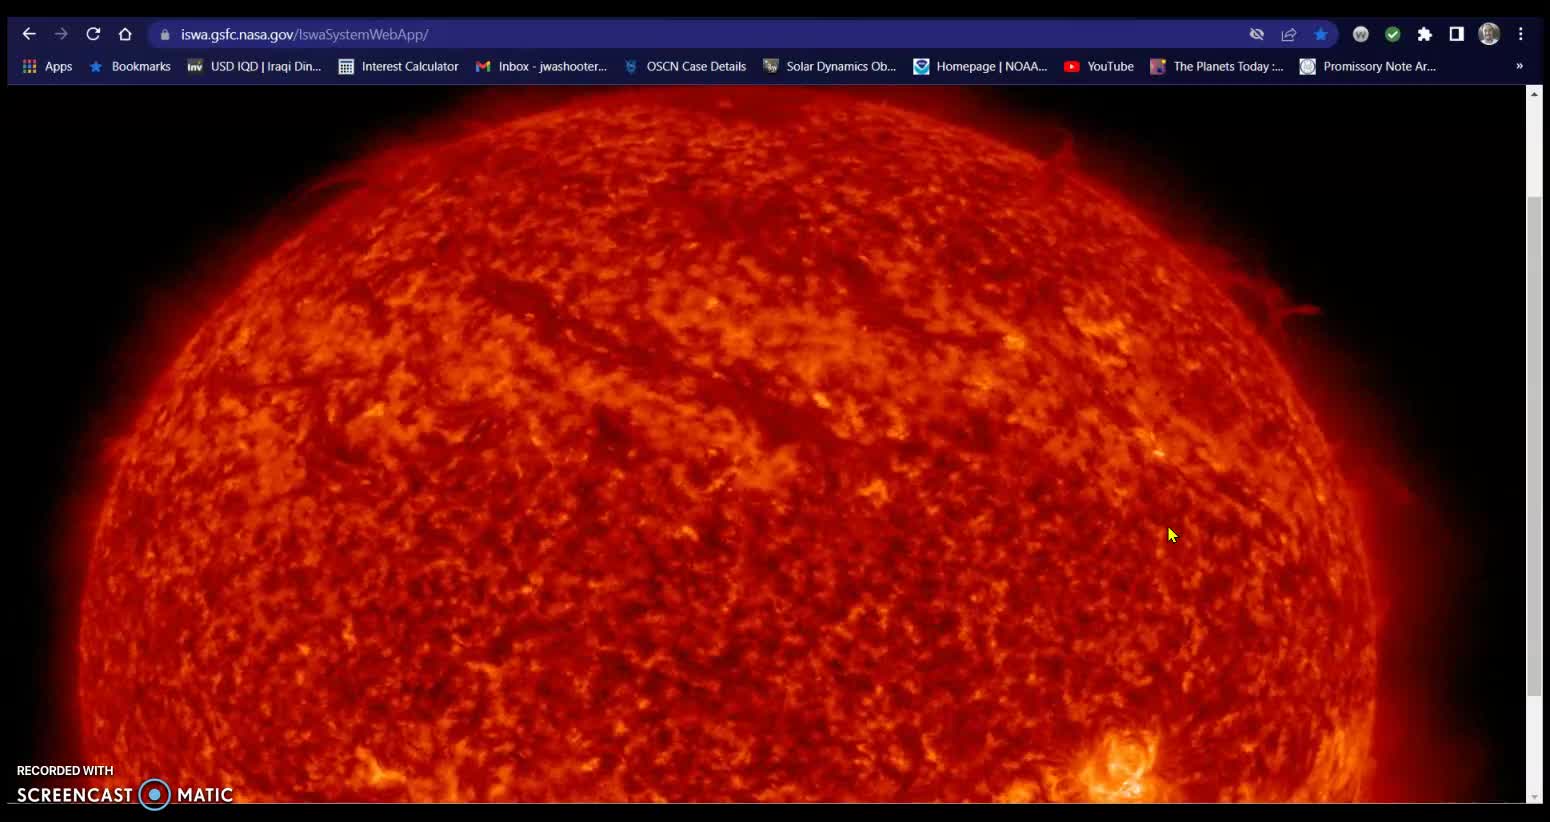Open the Apps grid shortcut
This screenshot has height=822, width=1550.
click(x=47, y=66)
